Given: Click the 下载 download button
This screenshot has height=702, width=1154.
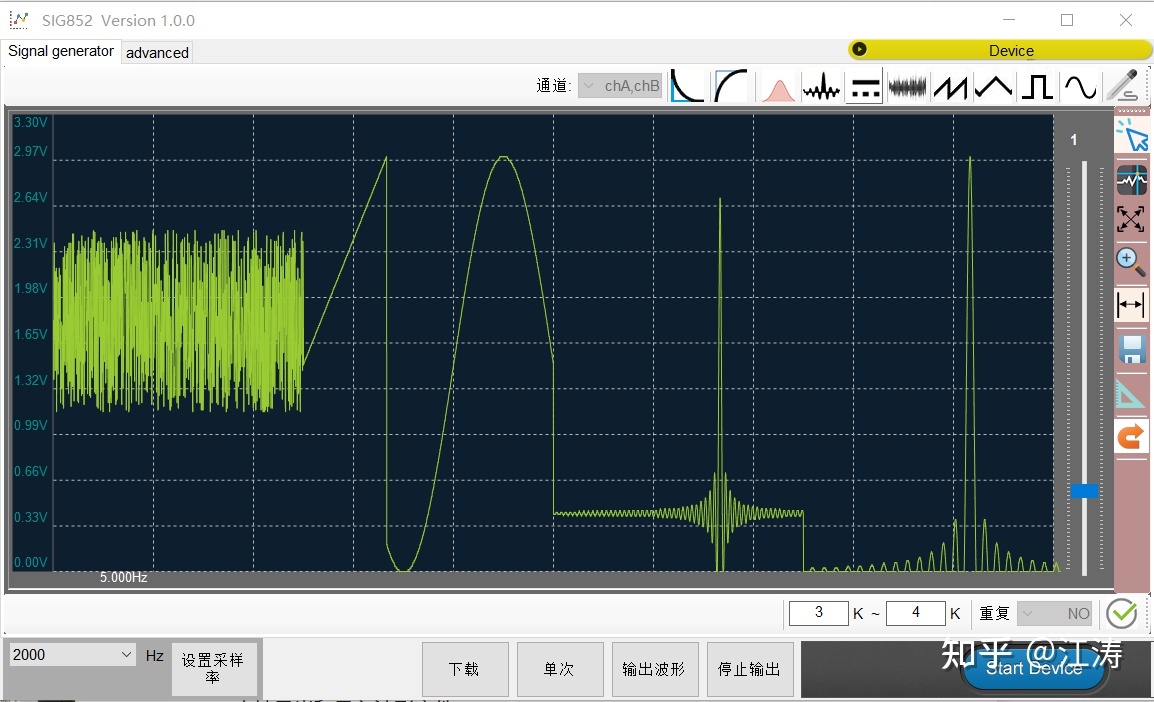Looking at the screenshot, I should pyautogui.click(x=464, y=669).
